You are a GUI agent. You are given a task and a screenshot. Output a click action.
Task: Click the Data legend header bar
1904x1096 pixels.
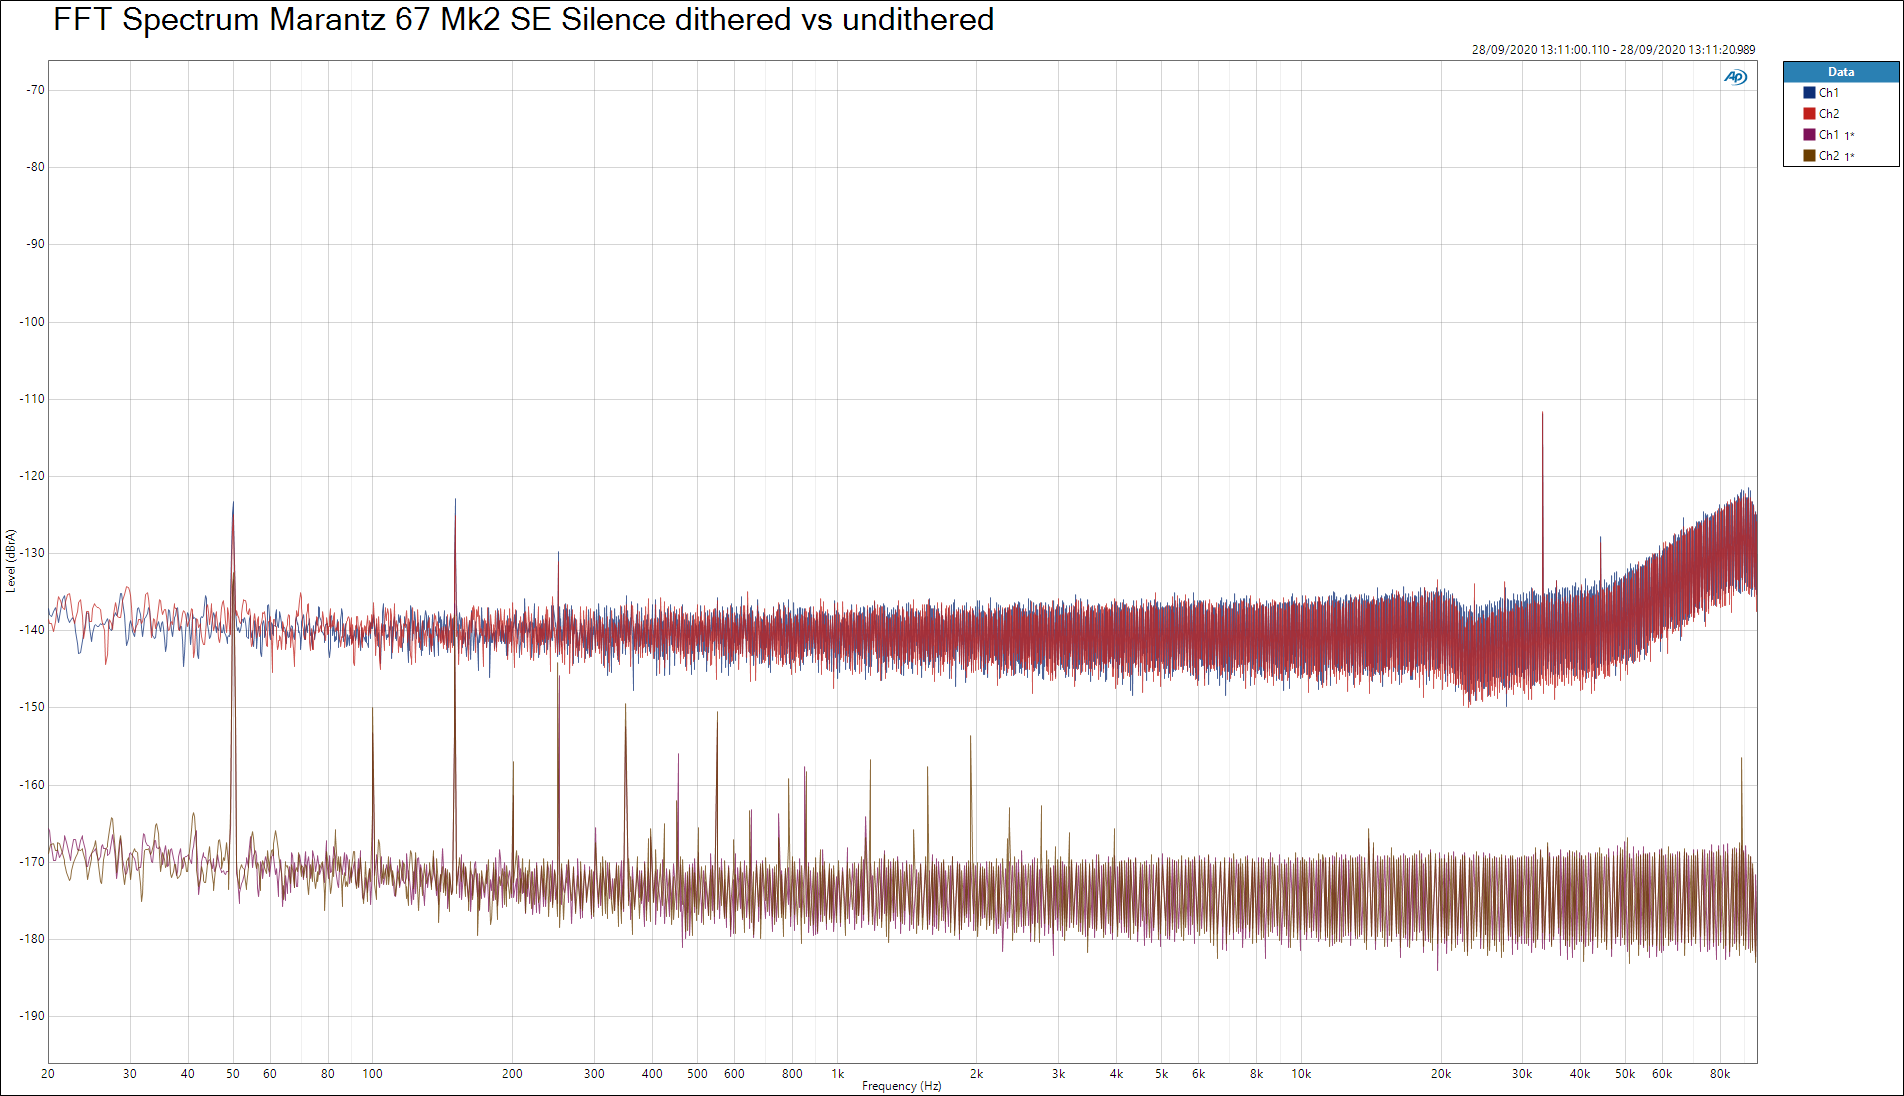pos(1840,72)
